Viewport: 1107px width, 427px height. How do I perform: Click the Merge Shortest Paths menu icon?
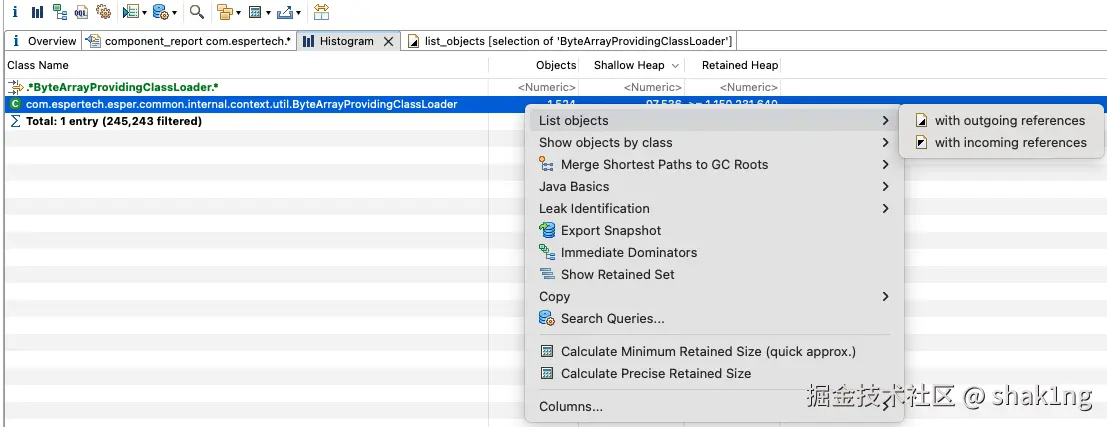[x=546, y=164]
